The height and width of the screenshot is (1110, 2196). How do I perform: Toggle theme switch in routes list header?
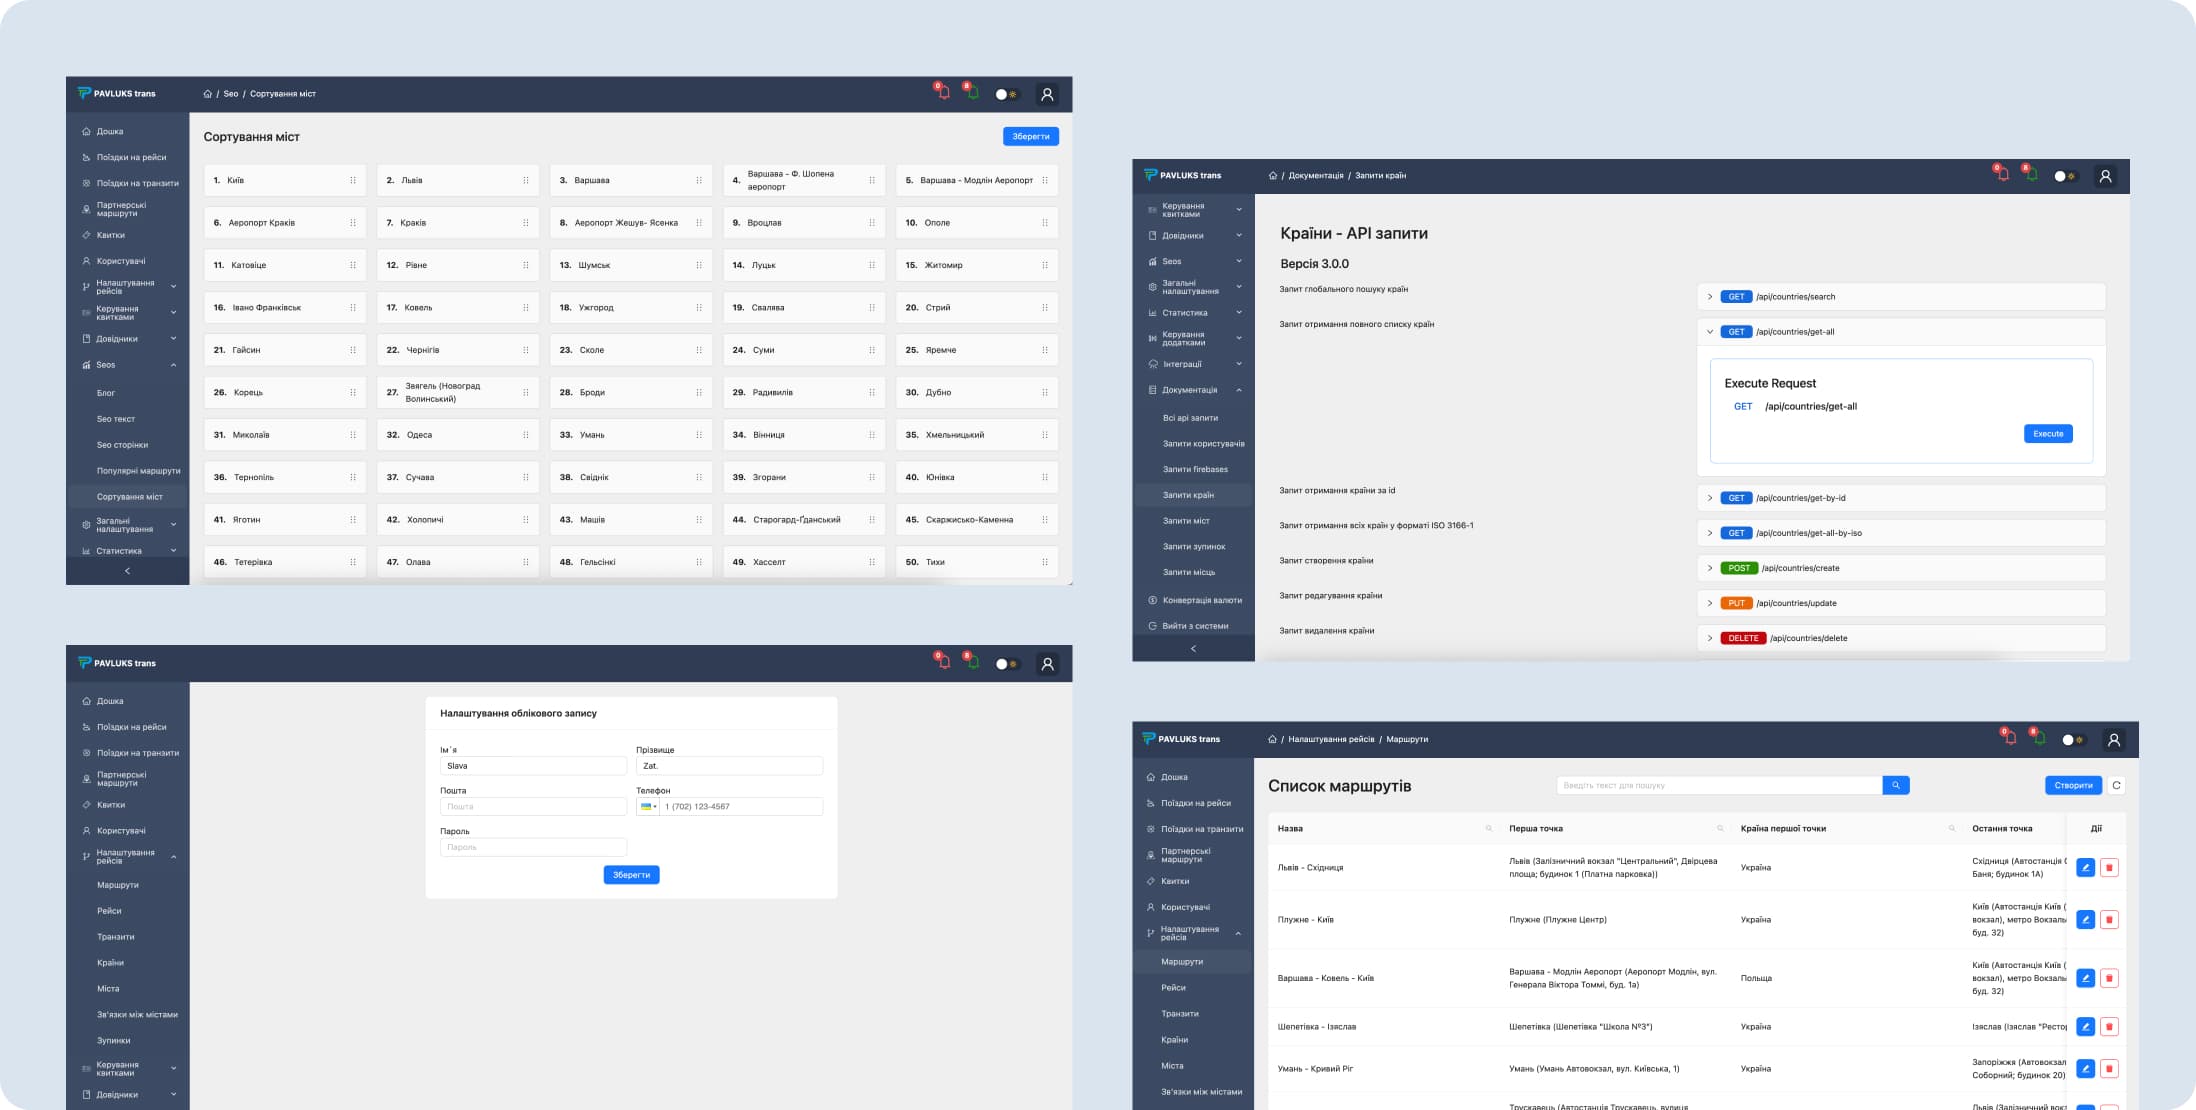pos(2072,740)
